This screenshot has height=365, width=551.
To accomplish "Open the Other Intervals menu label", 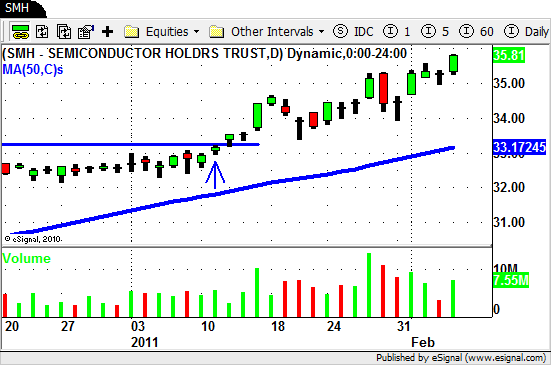I will click(x=272, y=32).
